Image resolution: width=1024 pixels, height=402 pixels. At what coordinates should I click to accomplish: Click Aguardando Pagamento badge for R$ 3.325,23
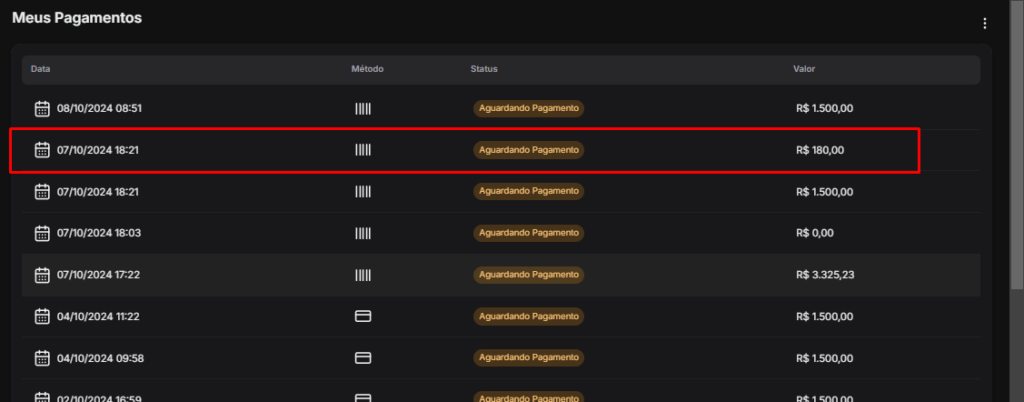[528, 274]
